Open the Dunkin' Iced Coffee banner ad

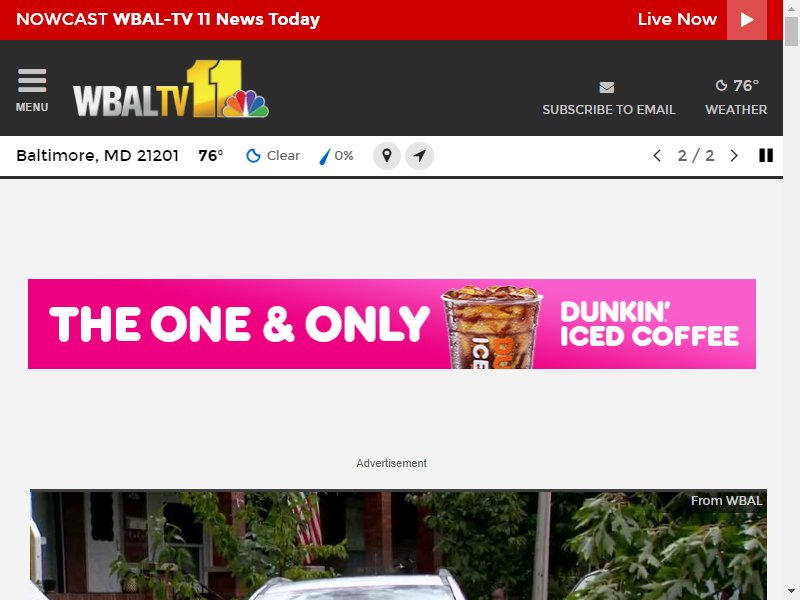392,324
